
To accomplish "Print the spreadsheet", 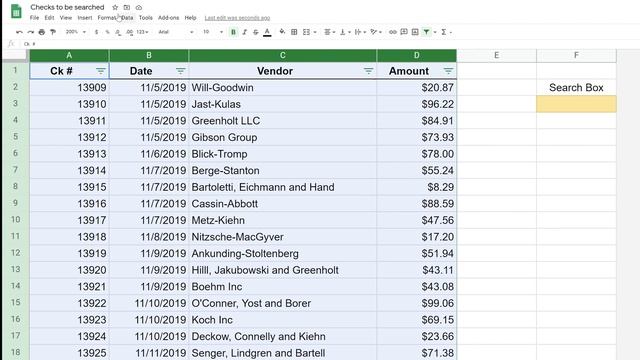I will pyautogui.click(x=42, y=32).
